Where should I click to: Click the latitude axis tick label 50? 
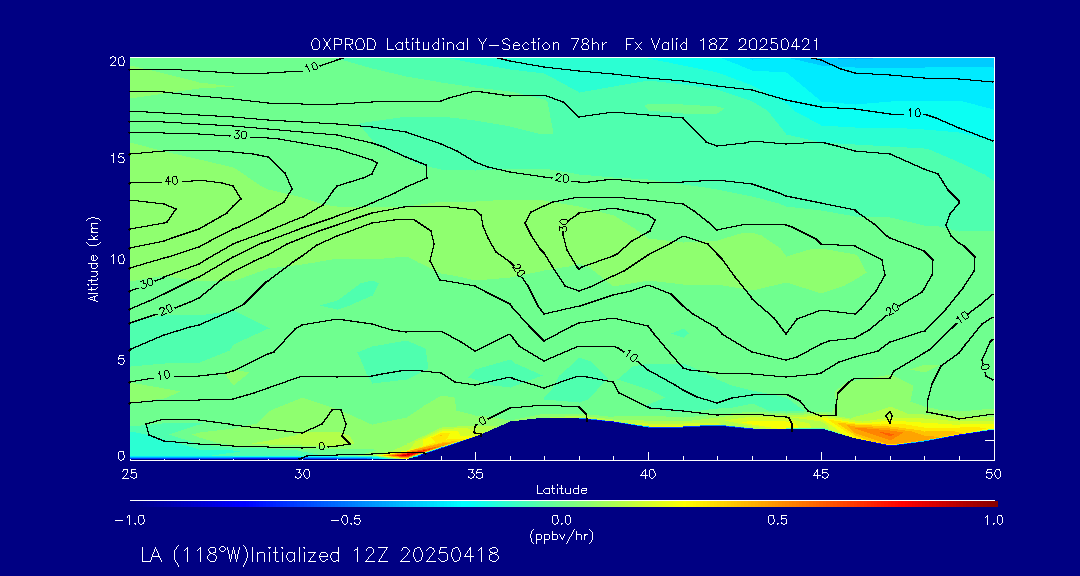994,474
